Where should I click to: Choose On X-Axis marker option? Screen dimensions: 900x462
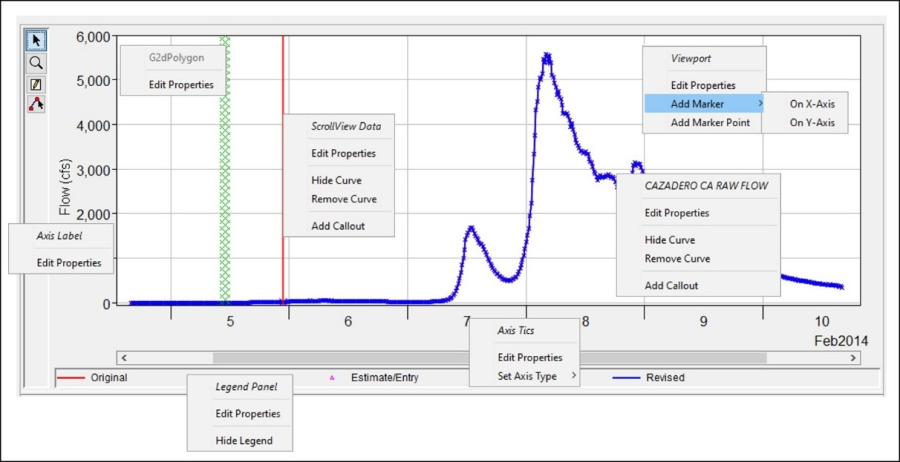pyautogui.click(x=811, y=103)
